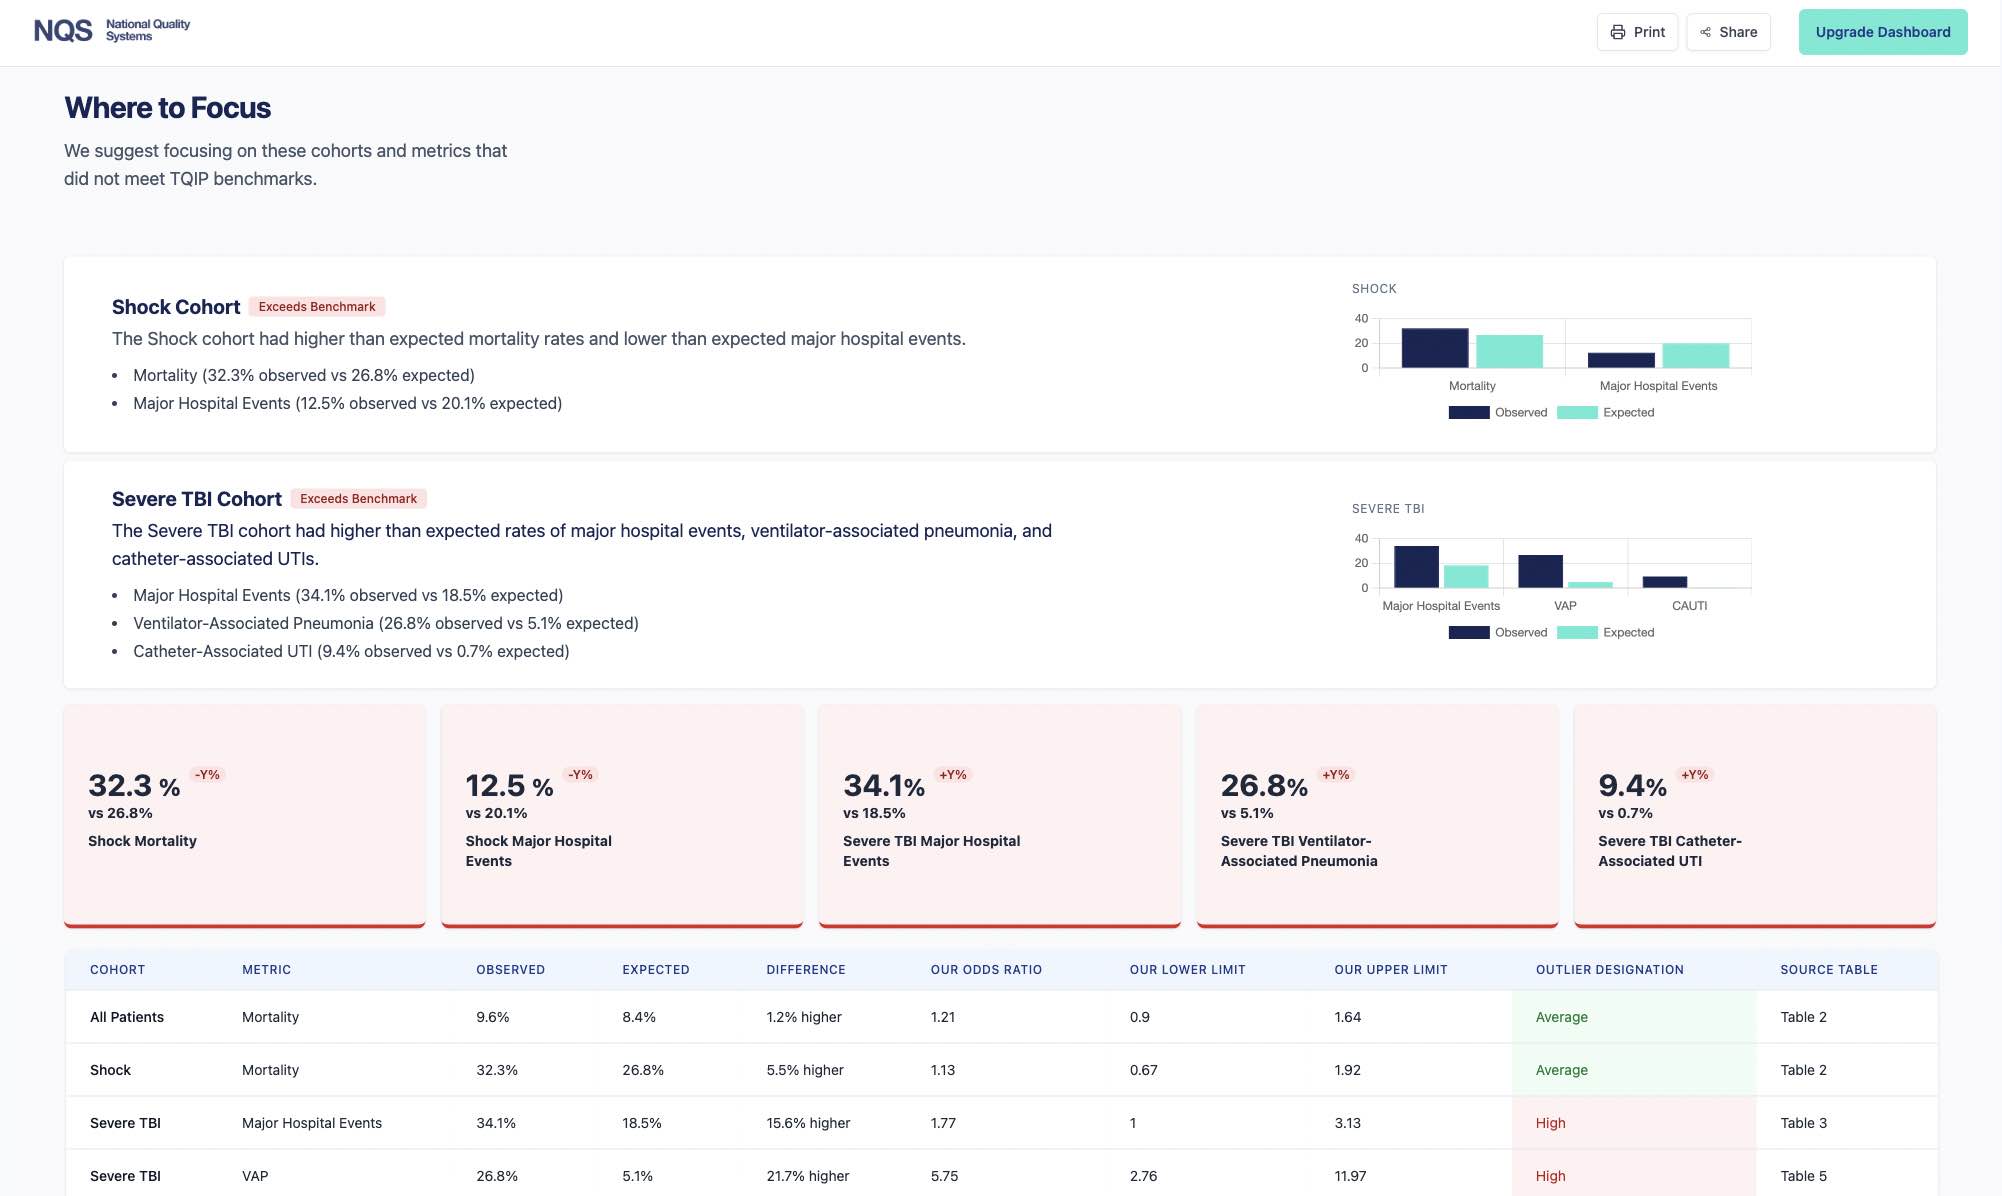Click the OUTLIER DESIGNATION column header
The image size is (2002, 1196).
coord(1609,970)
